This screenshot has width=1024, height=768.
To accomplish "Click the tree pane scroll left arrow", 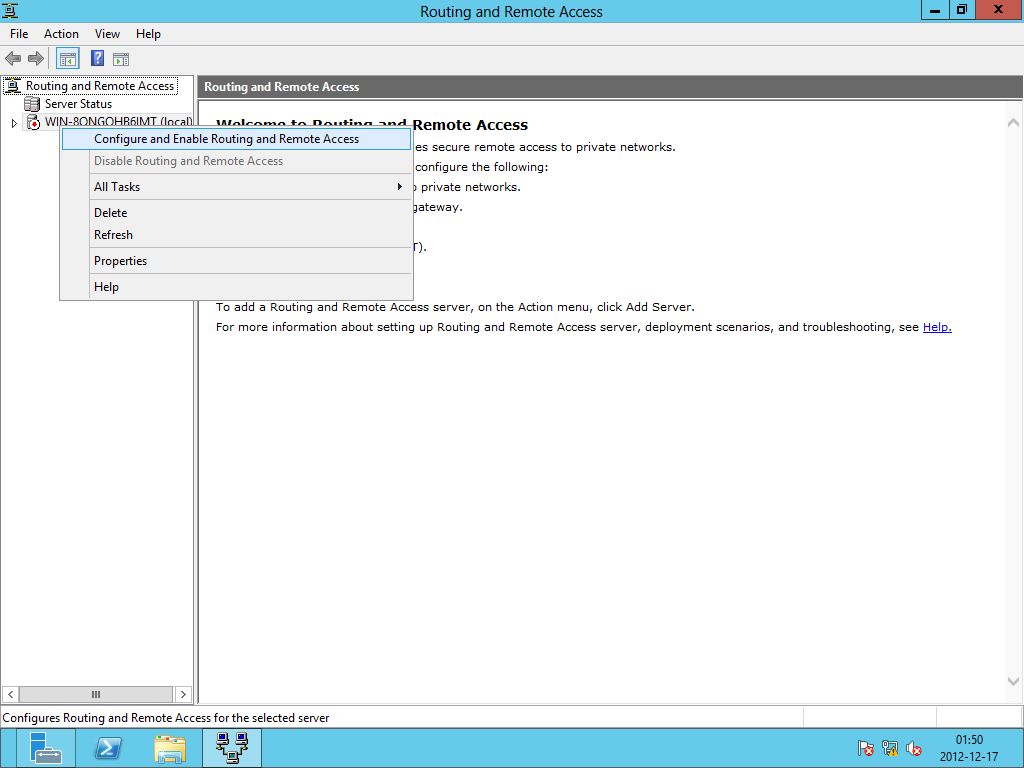I will tap(10, 694).
